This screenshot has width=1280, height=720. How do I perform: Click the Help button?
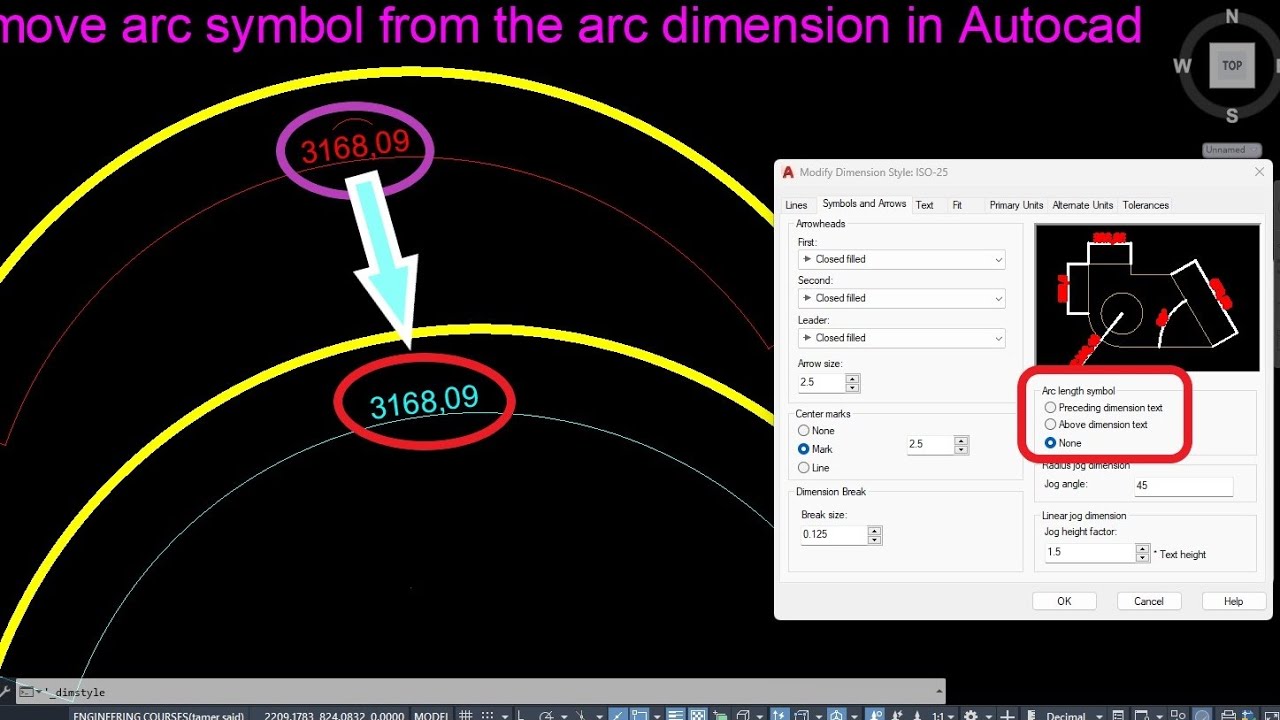point(1233,601)
